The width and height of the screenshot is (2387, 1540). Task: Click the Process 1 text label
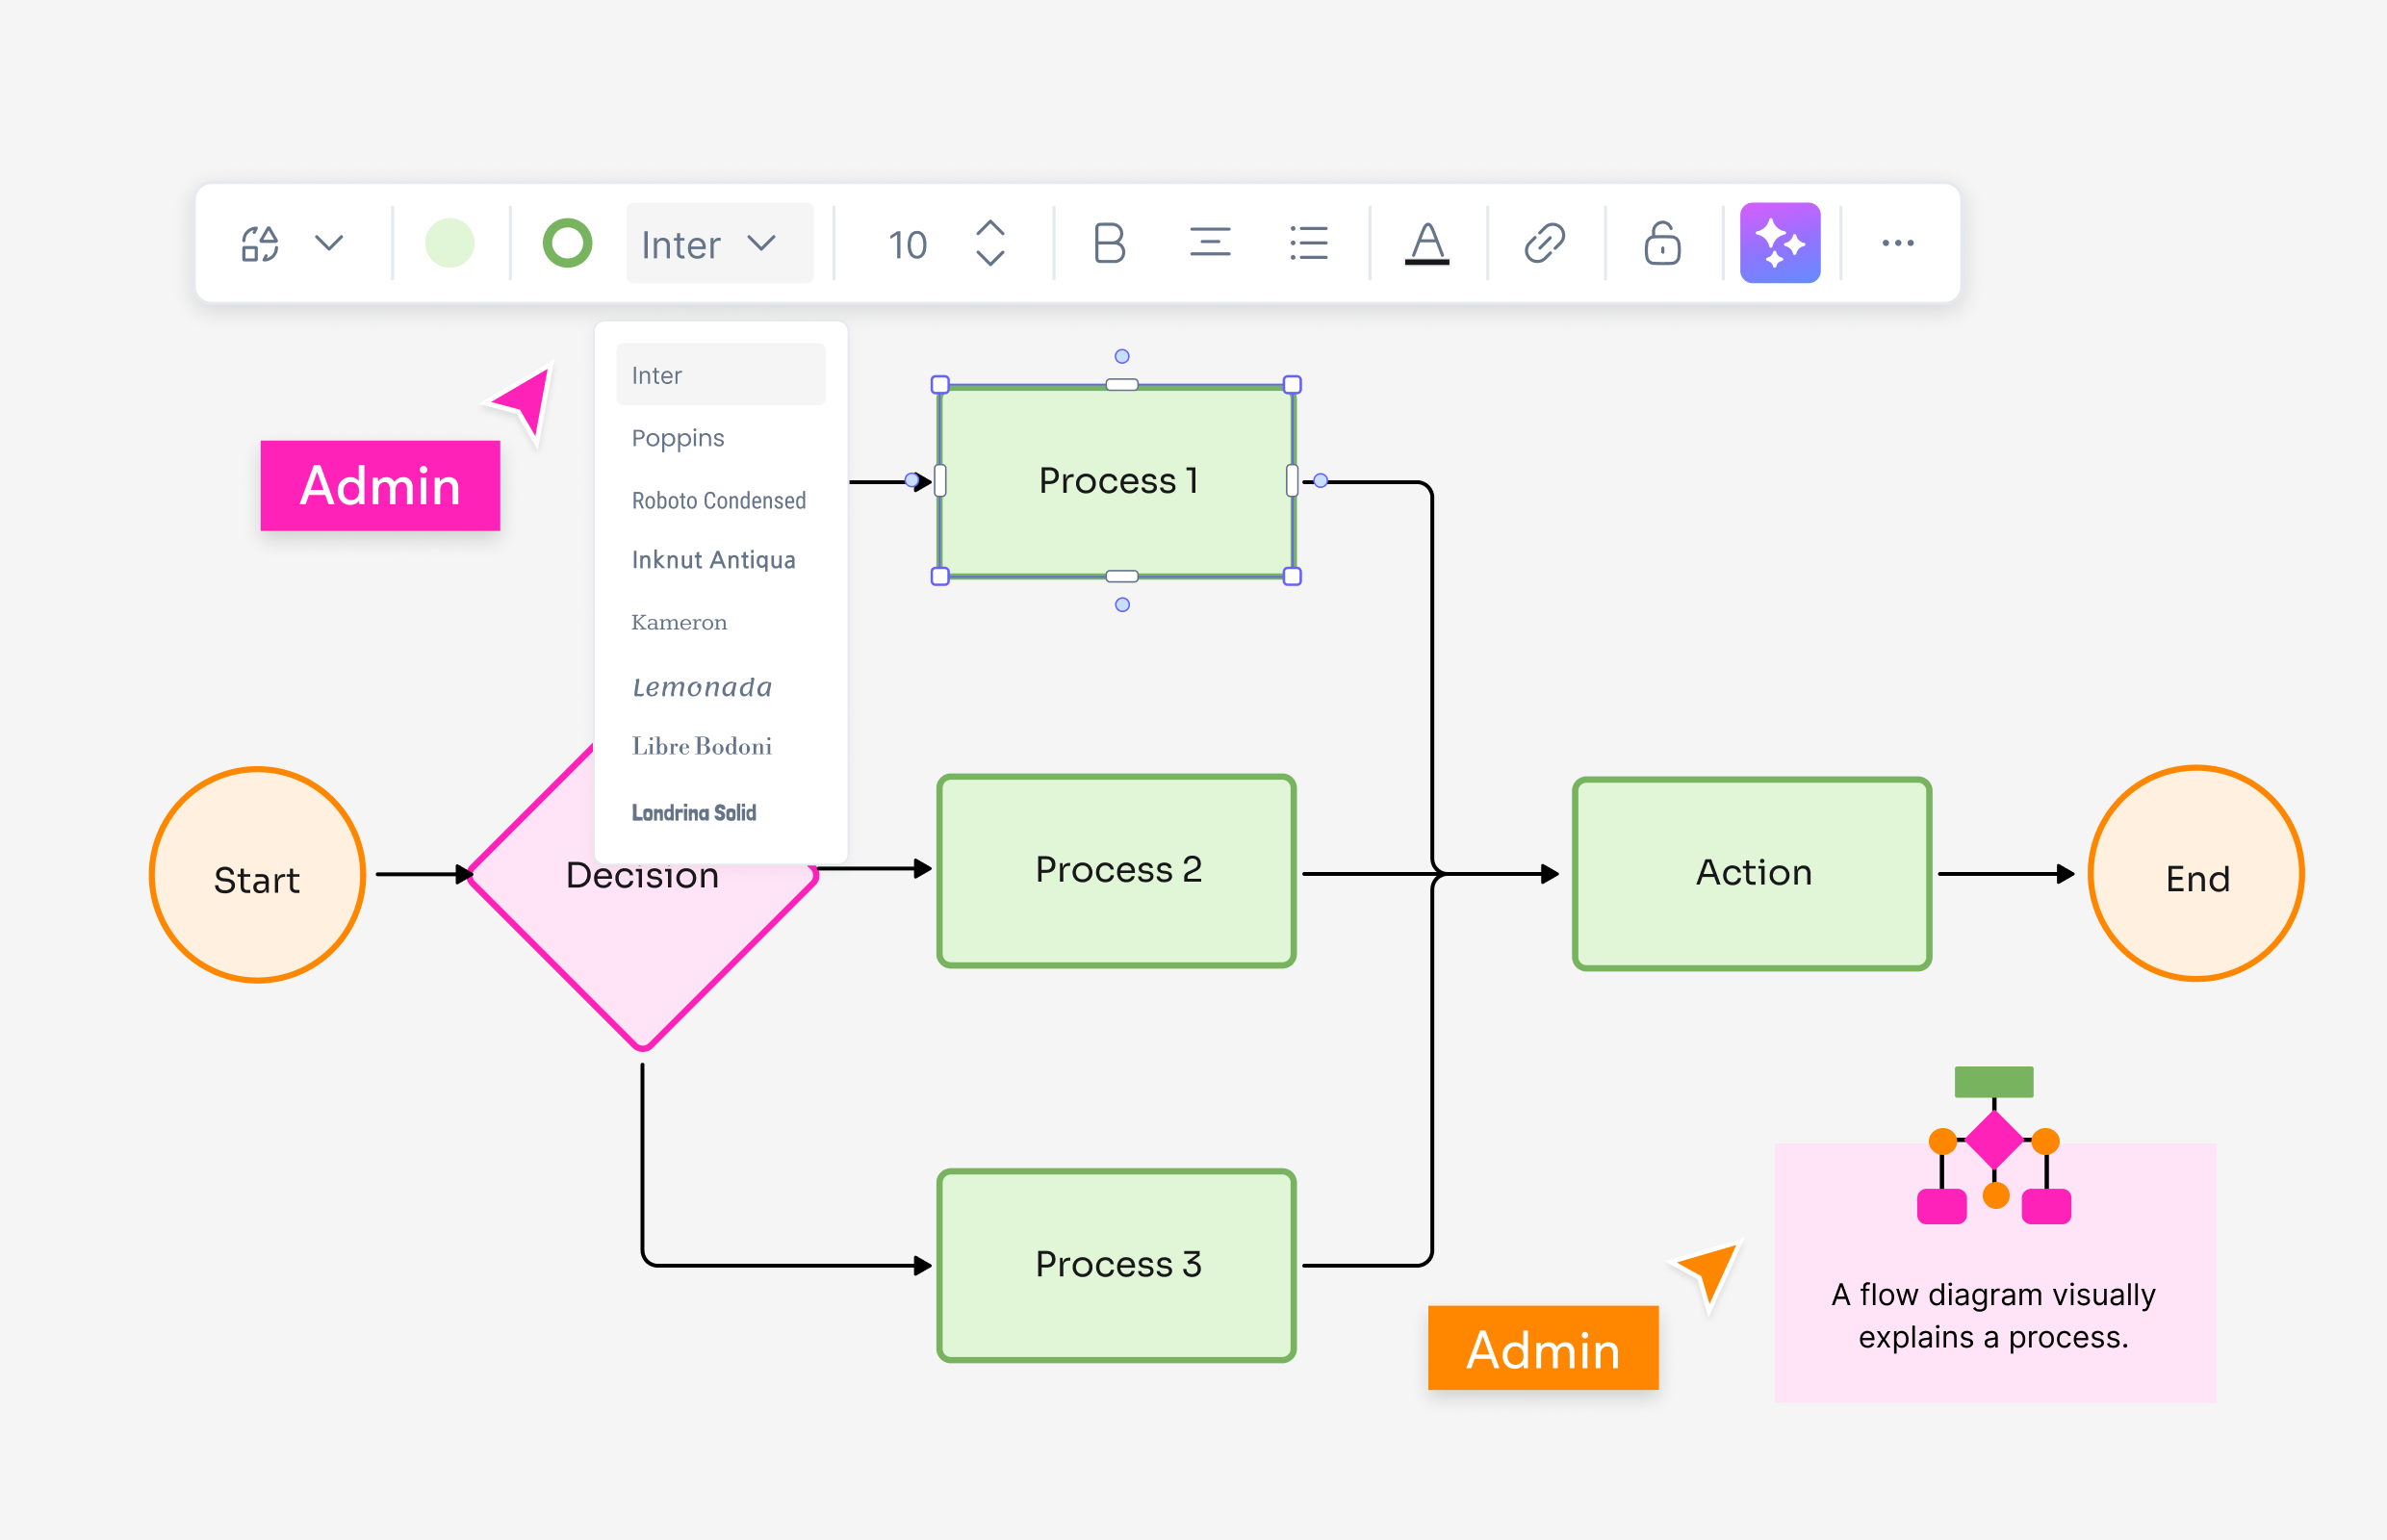click(1117, 481)
